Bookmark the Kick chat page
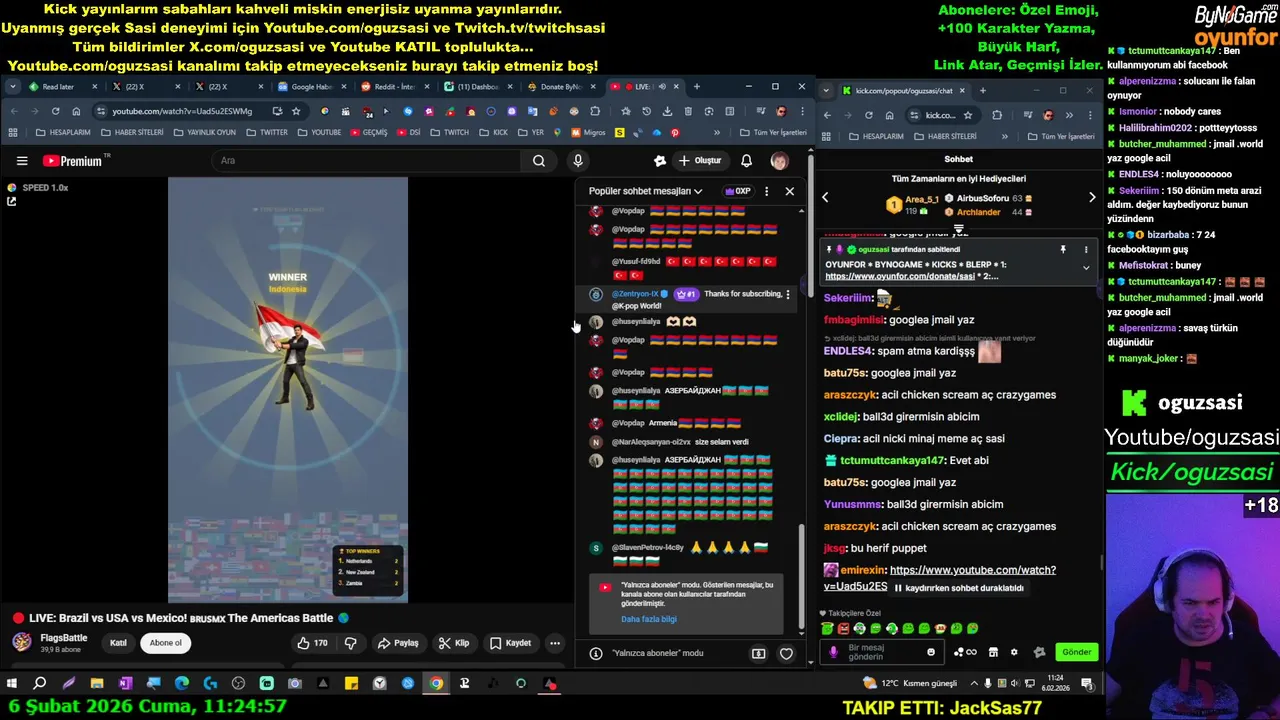 pos(968,115)
